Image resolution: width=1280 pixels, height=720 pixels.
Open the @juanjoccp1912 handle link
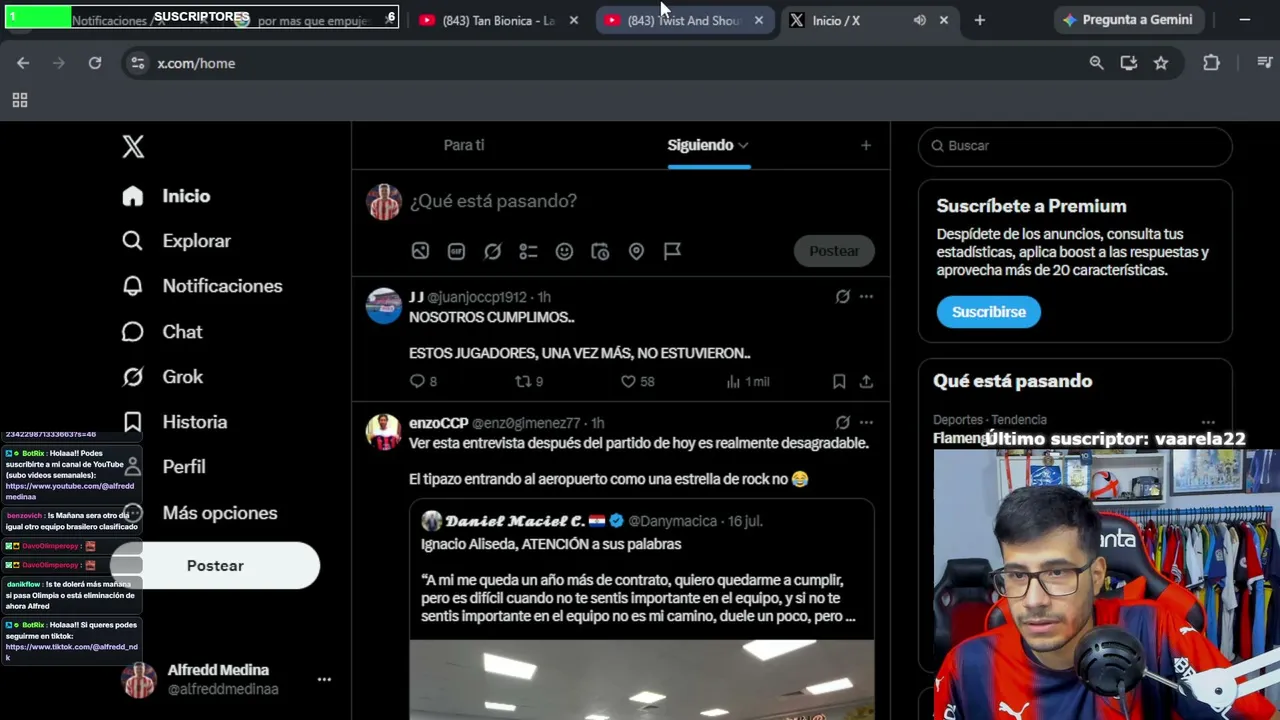tap(477, 297)
